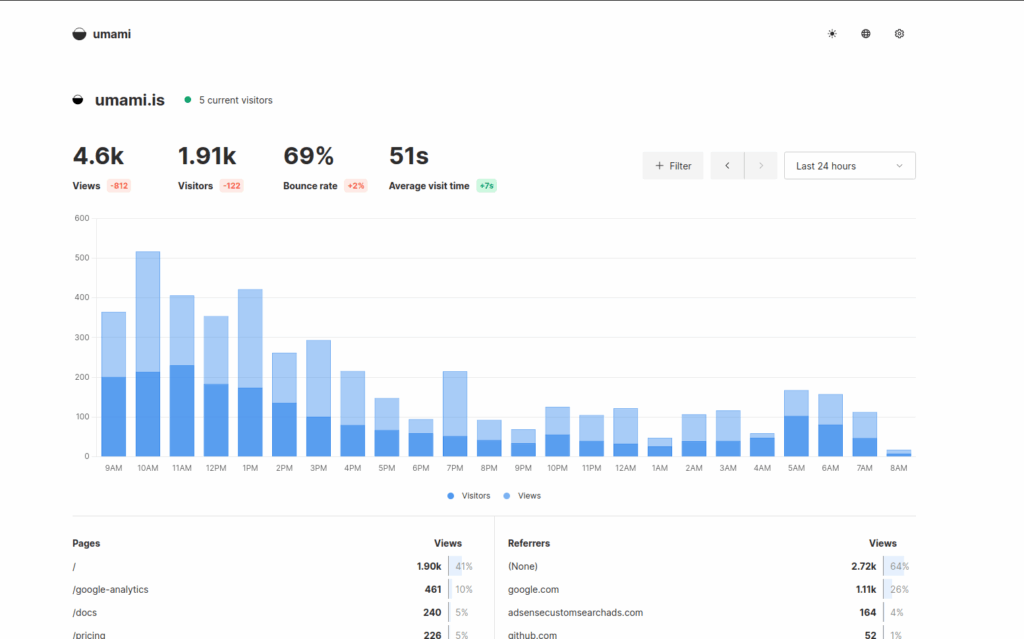Image resolution: width=1024 pixels, height=639 pixels.
Task: Go to previous period with left chevron
Action: [x=728, y=166]
